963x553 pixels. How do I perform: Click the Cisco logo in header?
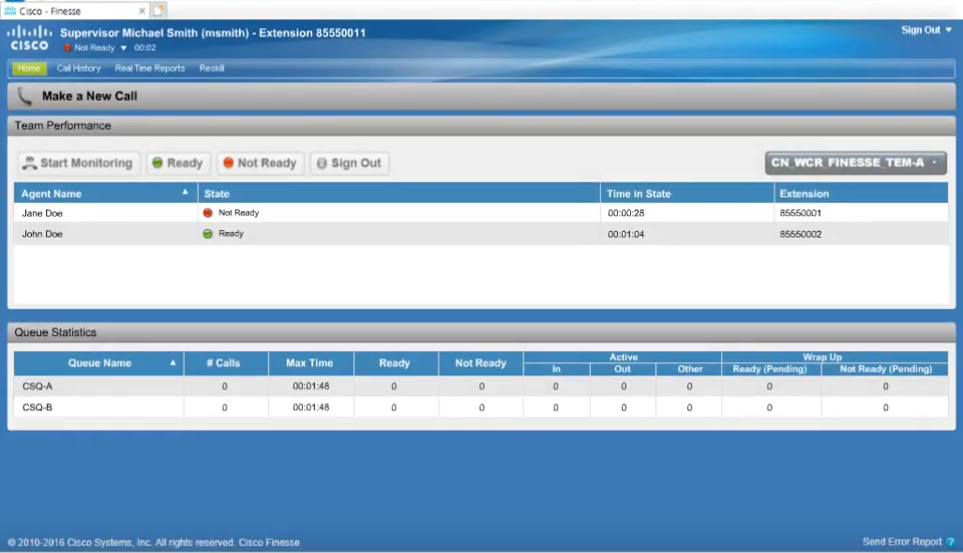point(29,38)
